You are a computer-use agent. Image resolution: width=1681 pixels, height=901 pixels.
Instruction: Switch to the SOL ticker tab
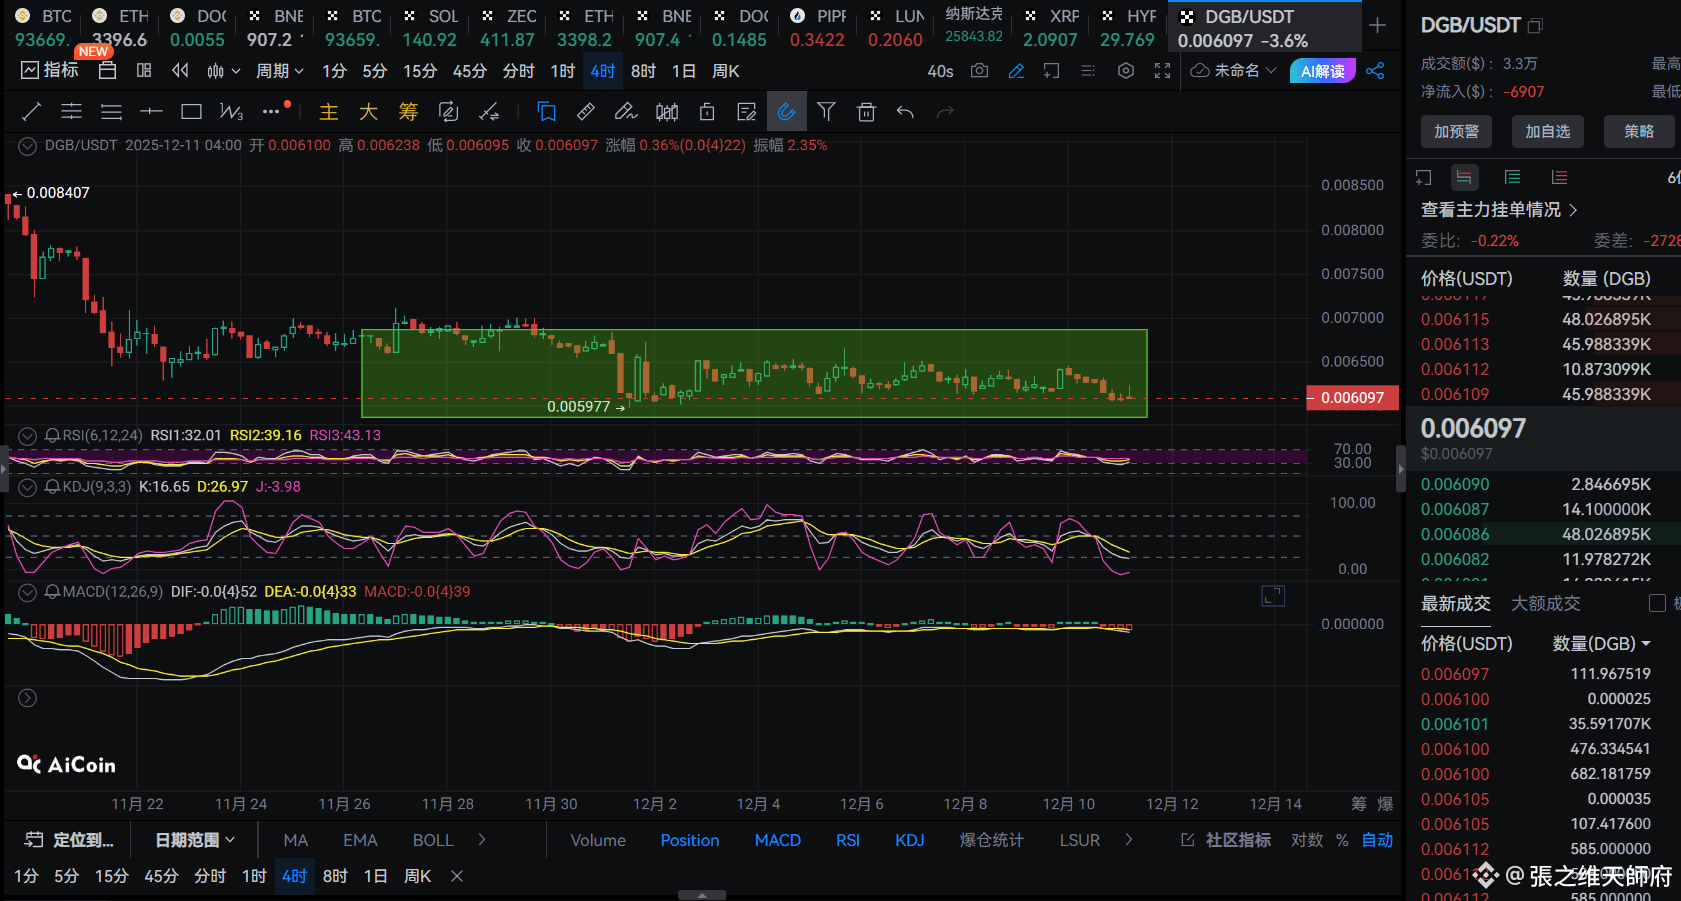pyautogui.click(x=430, y=27)
